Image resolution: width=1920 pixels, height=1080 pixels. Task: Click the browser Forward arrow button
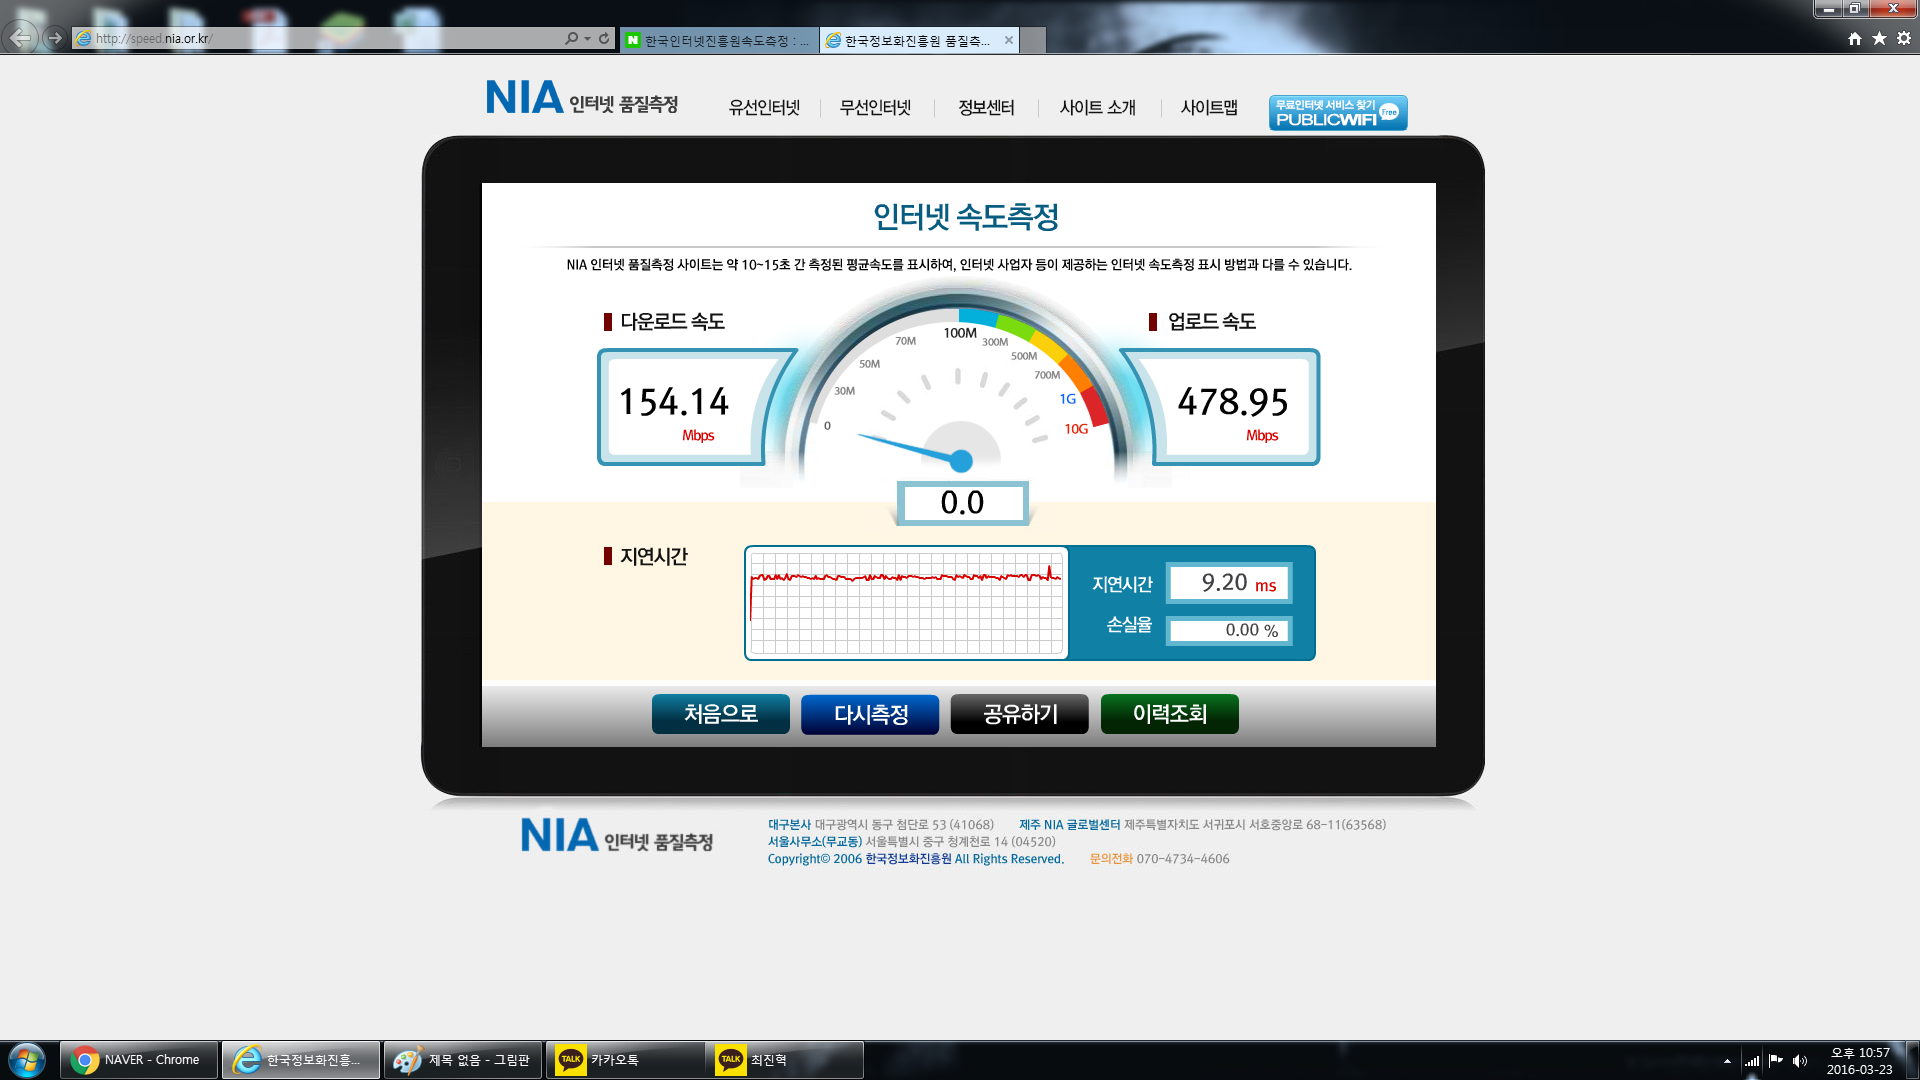click(x=55, y=38)
